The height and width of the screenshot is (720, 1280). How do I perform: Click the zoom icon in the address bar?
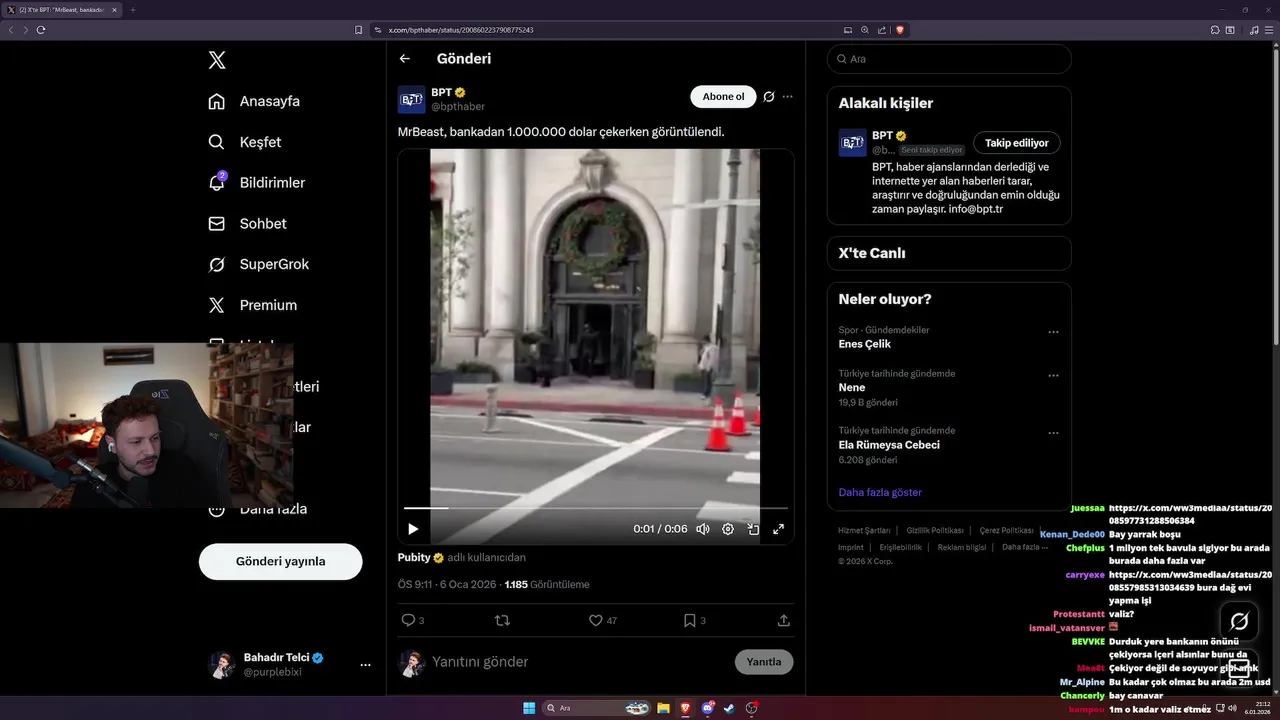pyautogui.click(x=865, y=30)
